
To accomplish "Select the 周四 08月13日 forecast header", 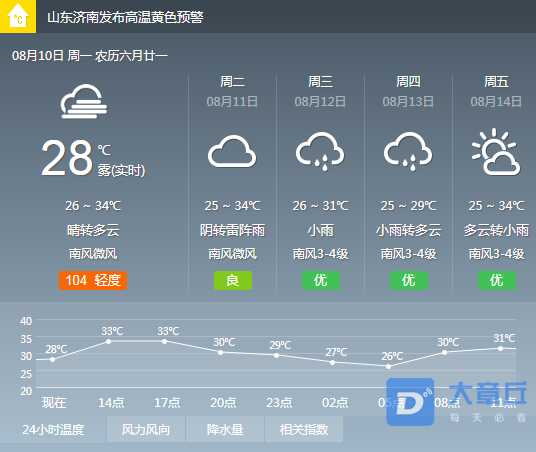I will pyautogui.click(x=408, y=91).
